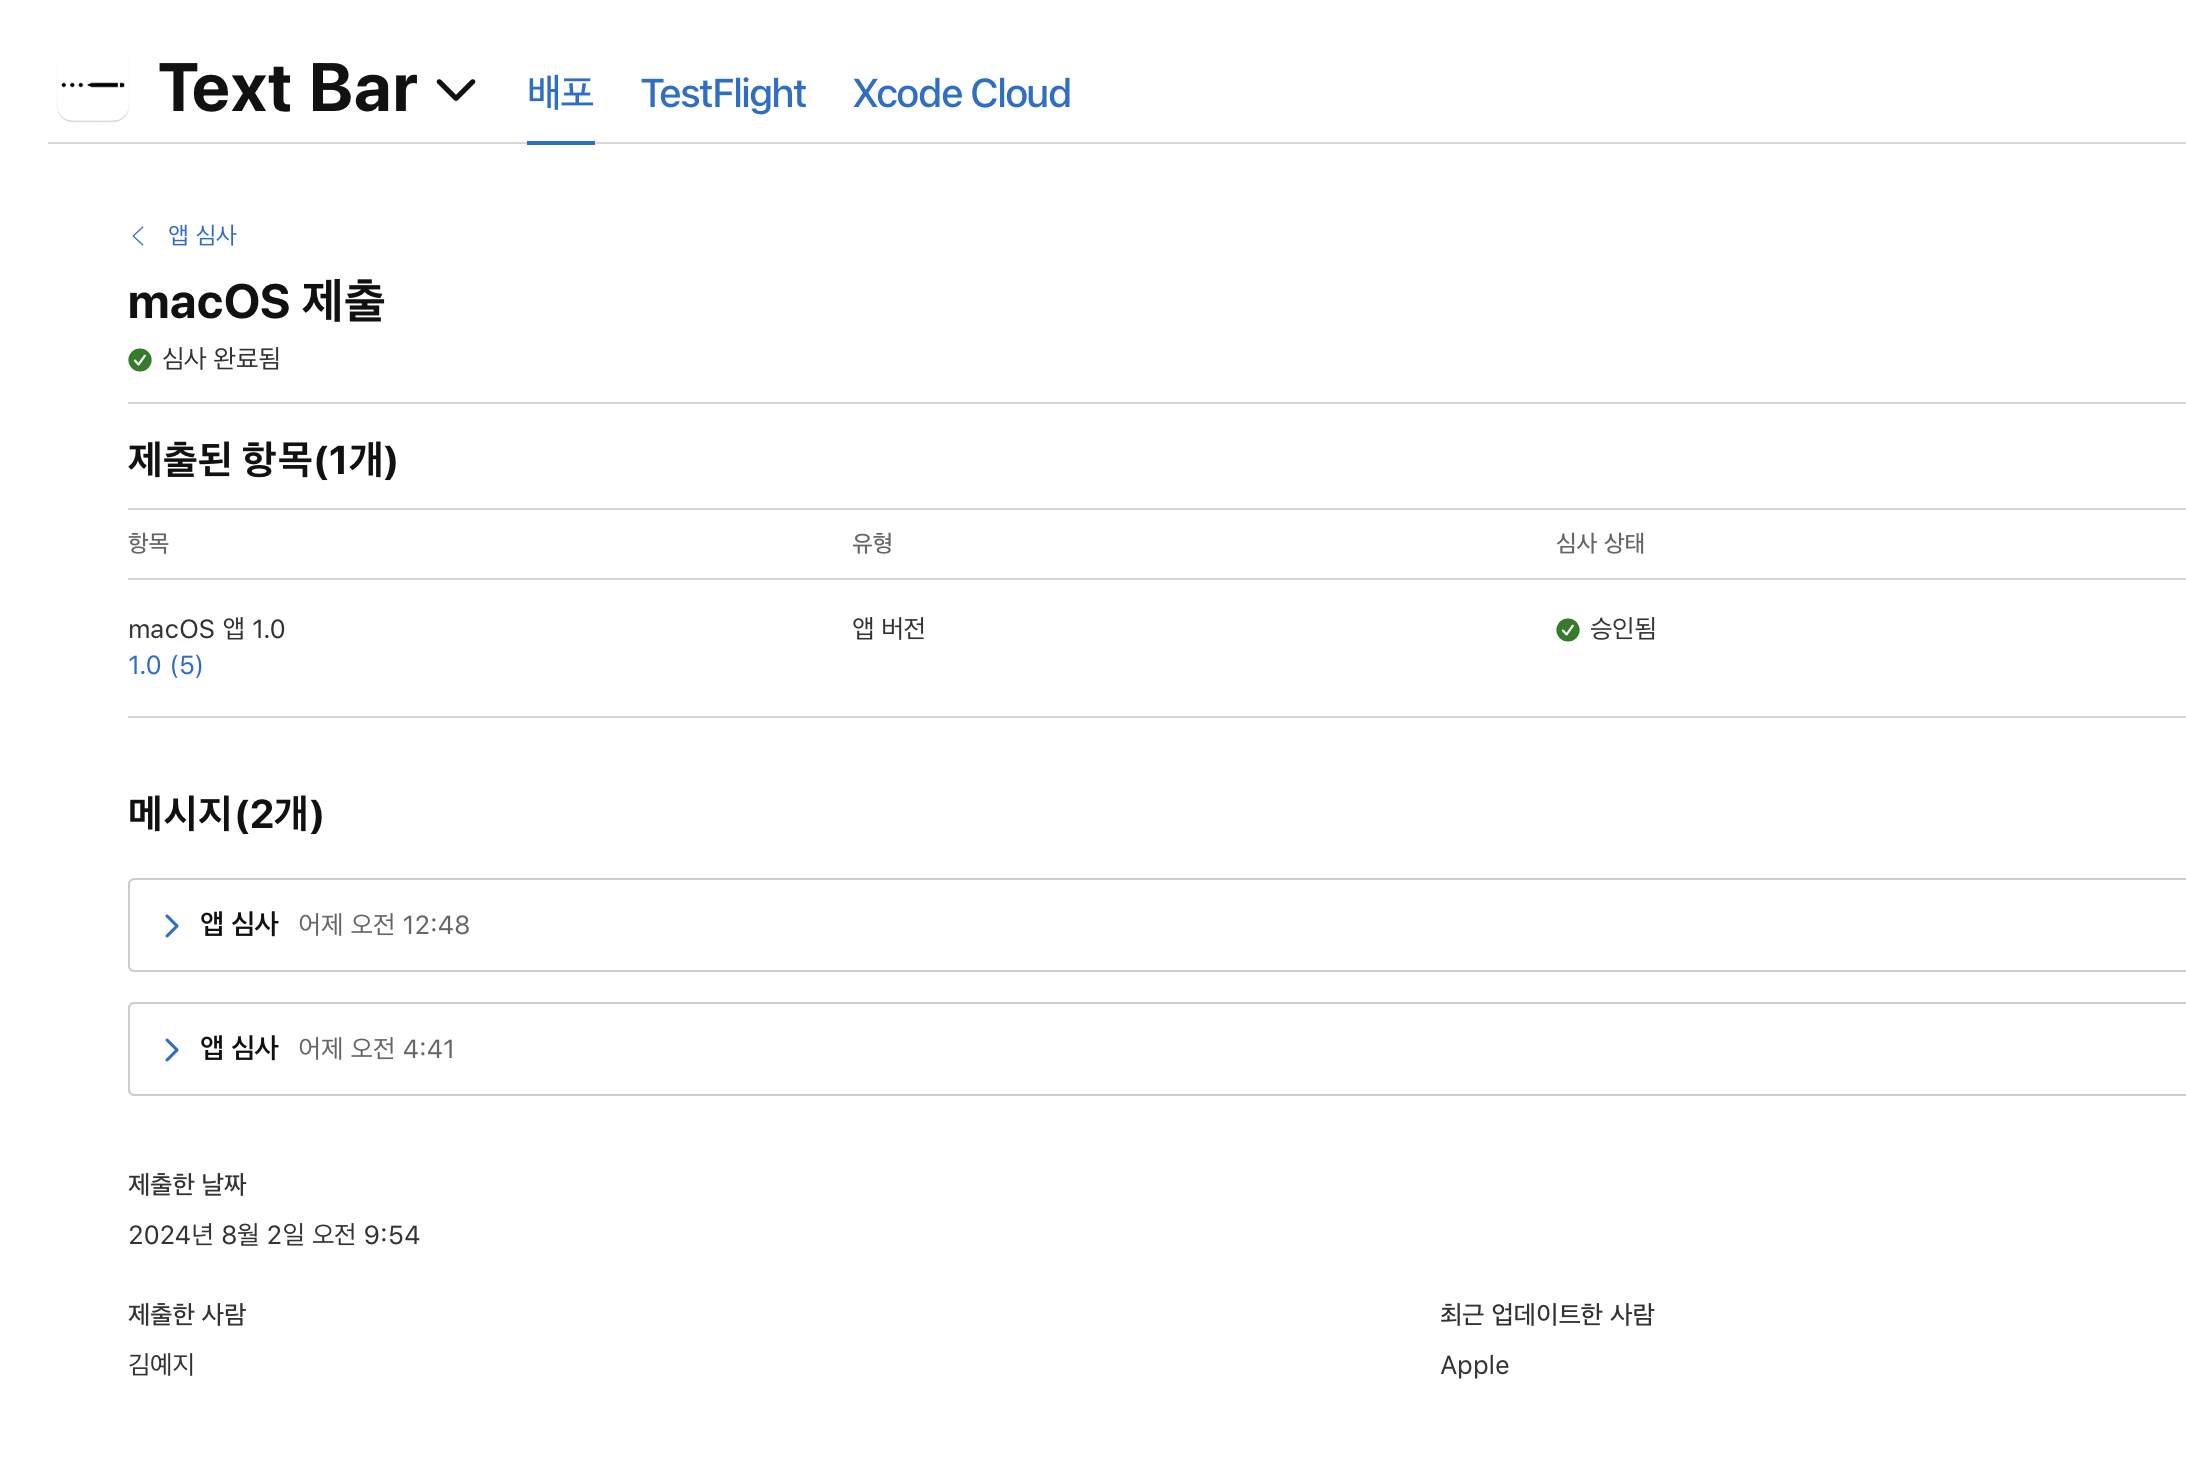
Task: Click the '제출한 사람' label
Action: coord(187,1314)
